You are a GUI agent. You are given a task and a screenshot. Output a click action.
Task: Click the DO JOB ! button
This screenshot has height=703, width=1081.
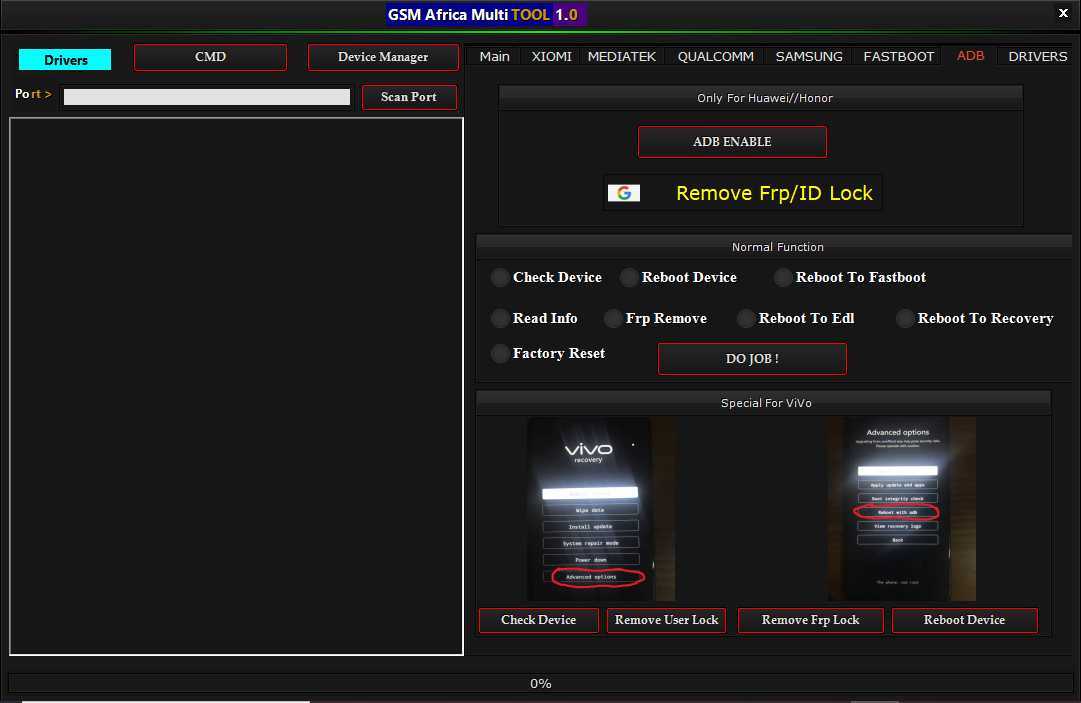[752, 359]
